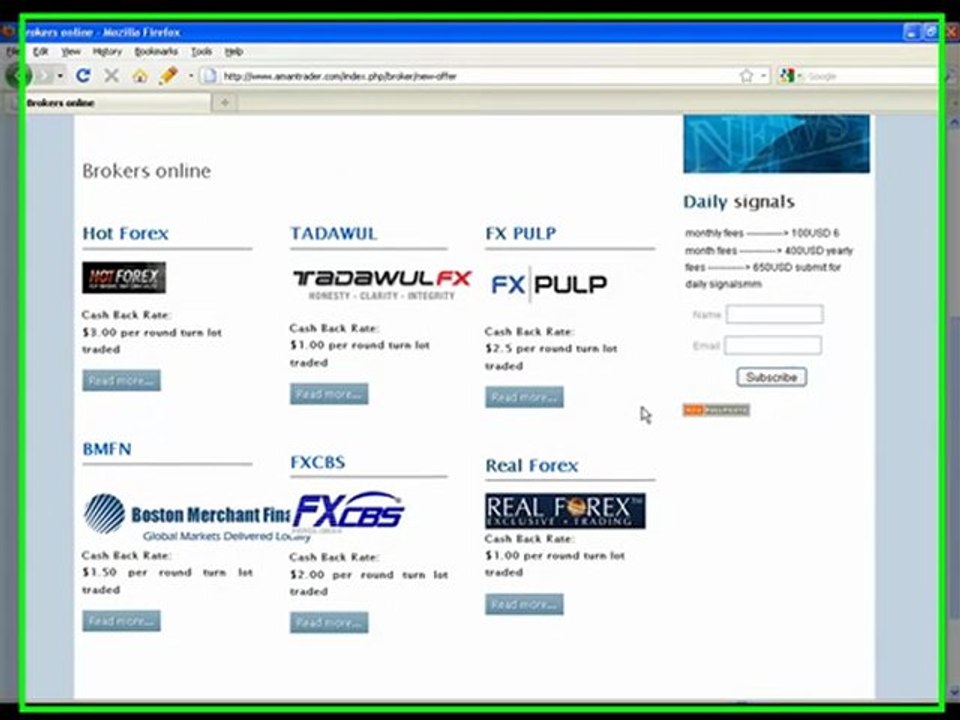Click the Email input field

[773, 345]
